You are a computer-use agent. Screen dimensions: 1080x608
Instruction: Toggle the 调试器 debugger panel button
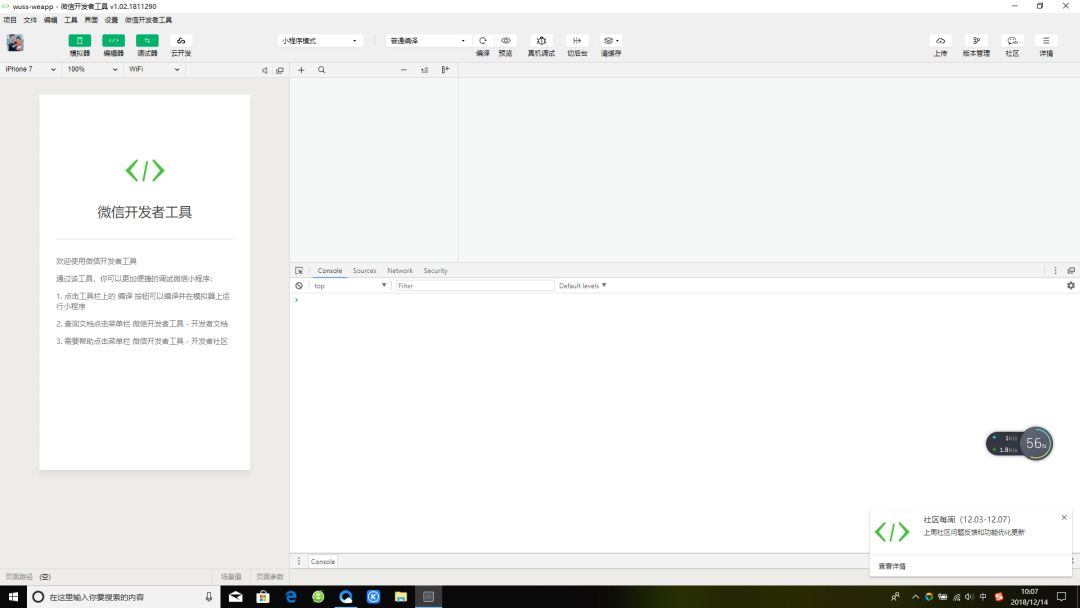(147, 41)
